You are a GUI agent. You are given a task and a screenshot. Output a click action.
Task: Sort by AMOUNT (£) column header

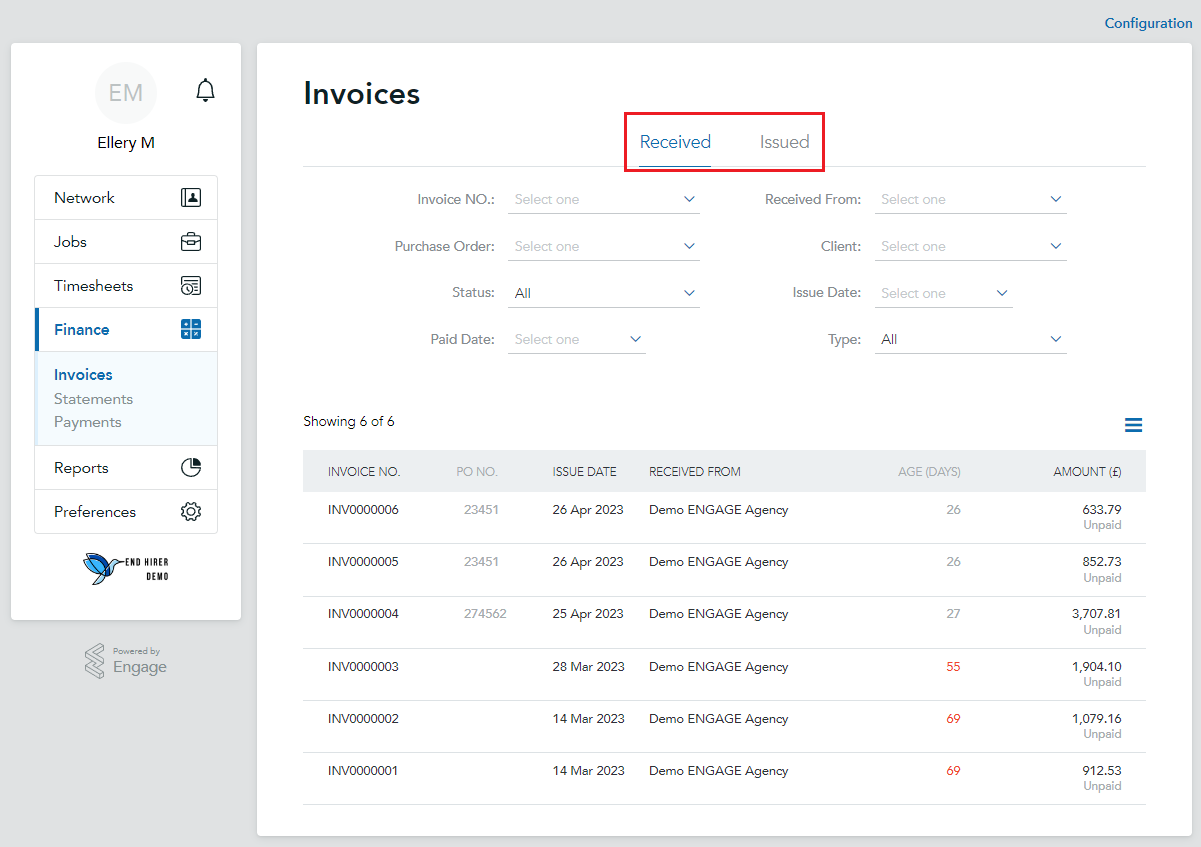[x=1087, y=472]
